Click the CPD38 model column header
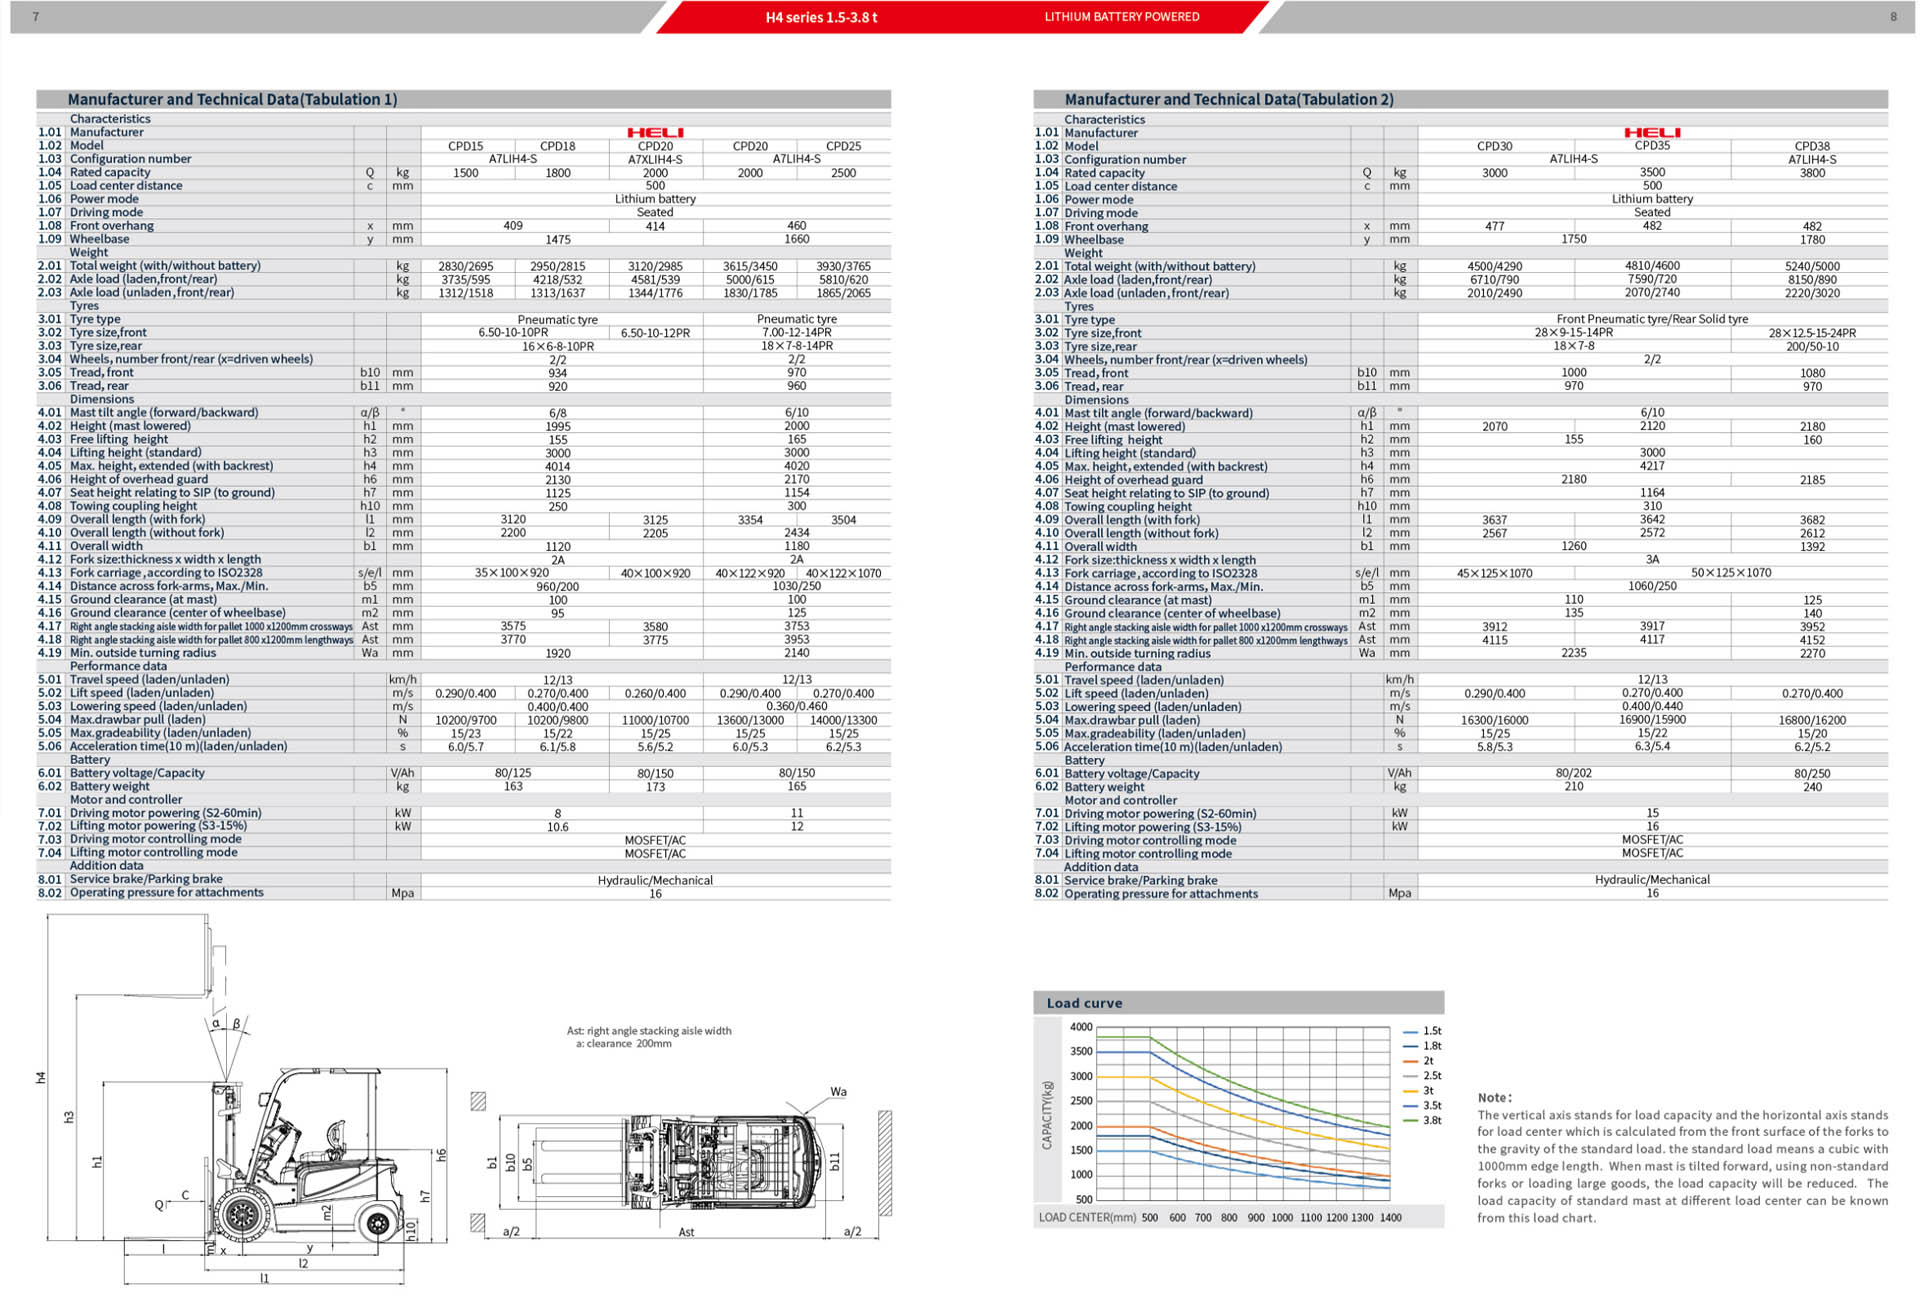Viewport: 1920px width, 1315px height. pos(1811,146)
